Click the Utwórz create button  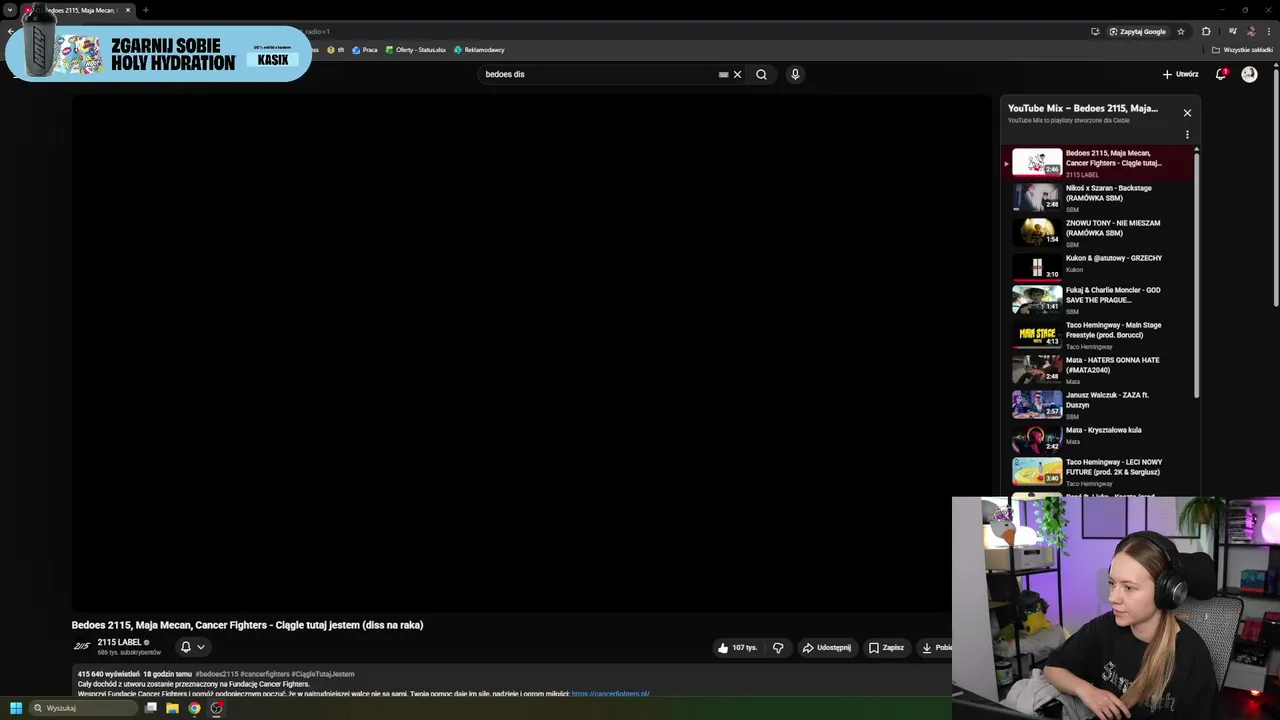(x=1180, y=74)
